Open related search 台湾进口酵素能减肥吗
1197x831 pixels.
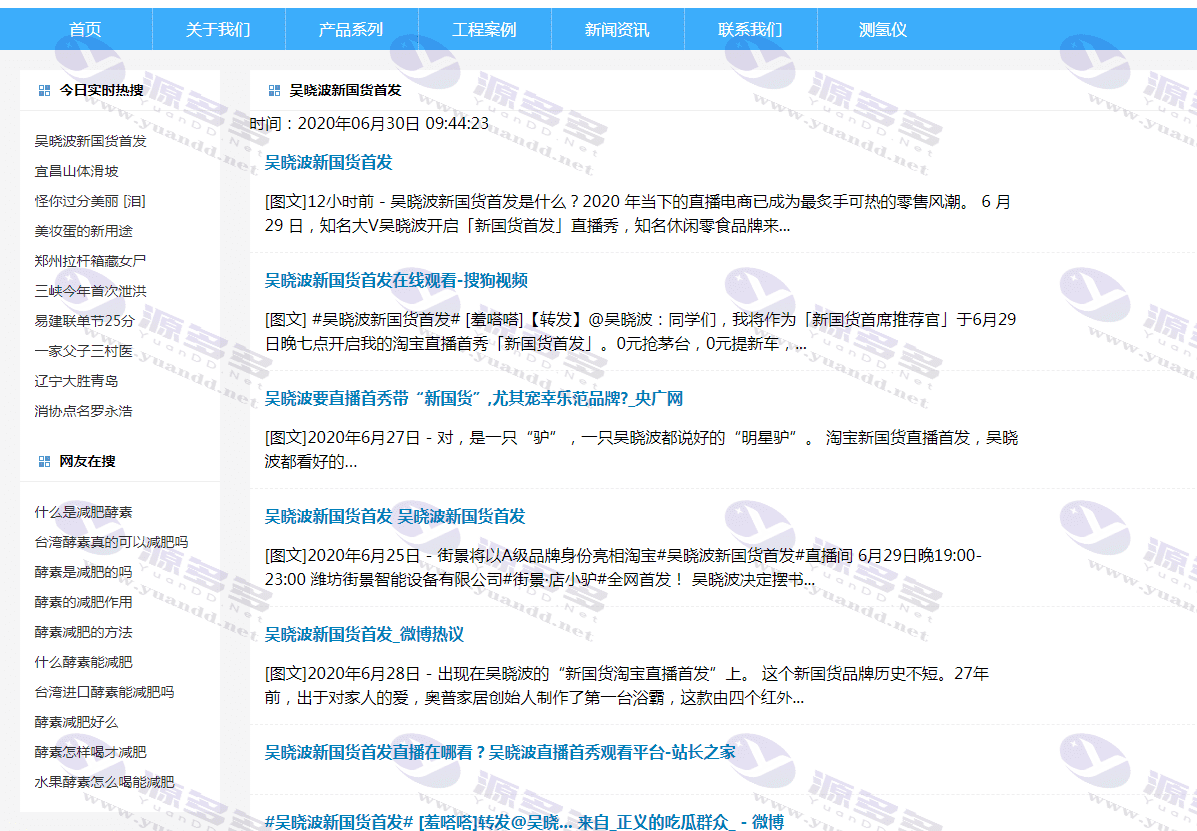(x=105, y=692)
